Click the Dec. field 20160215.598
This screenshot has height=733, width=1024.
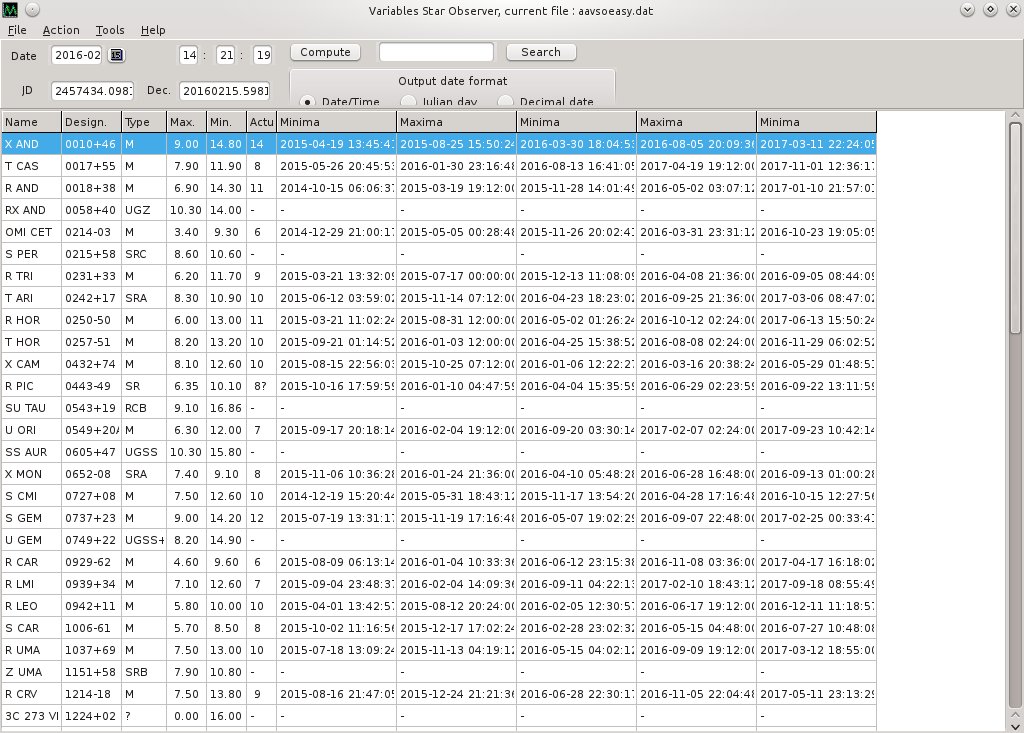click(x=225, y=91)
